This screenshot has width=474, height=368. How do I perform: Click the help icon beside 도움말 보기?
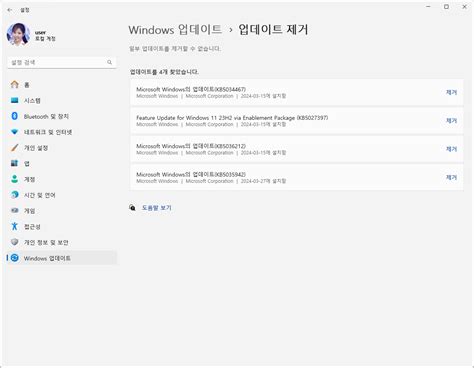[133, 208]
